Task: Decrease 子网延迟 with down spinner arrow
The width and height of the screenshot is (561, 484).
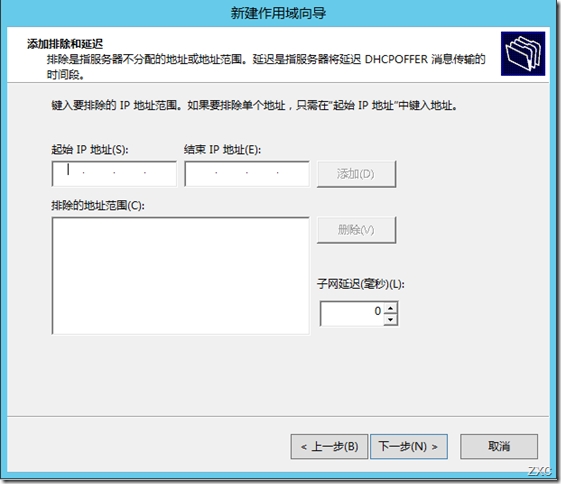Action: pos(390,319)
